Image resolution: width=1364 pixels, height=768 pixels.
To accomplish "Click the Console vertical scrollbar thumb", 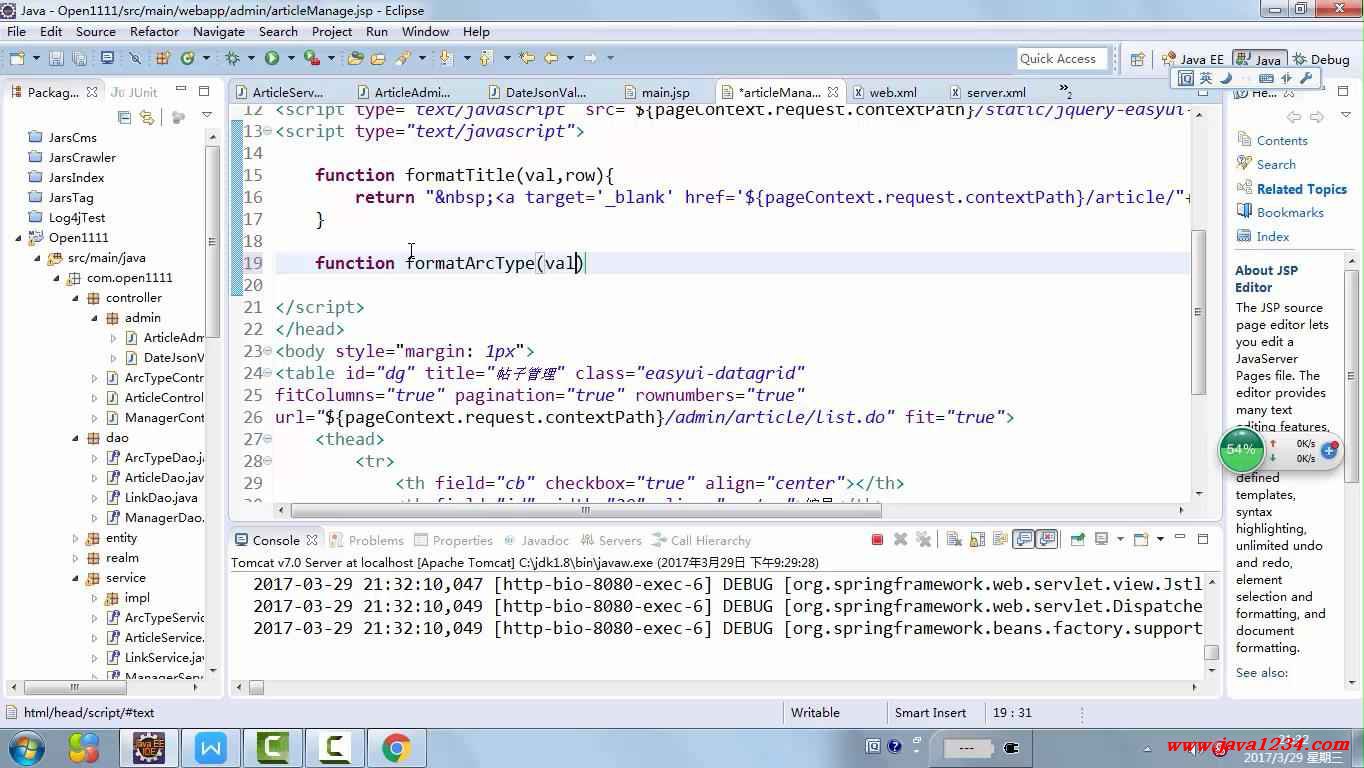I will (1211, 652).
